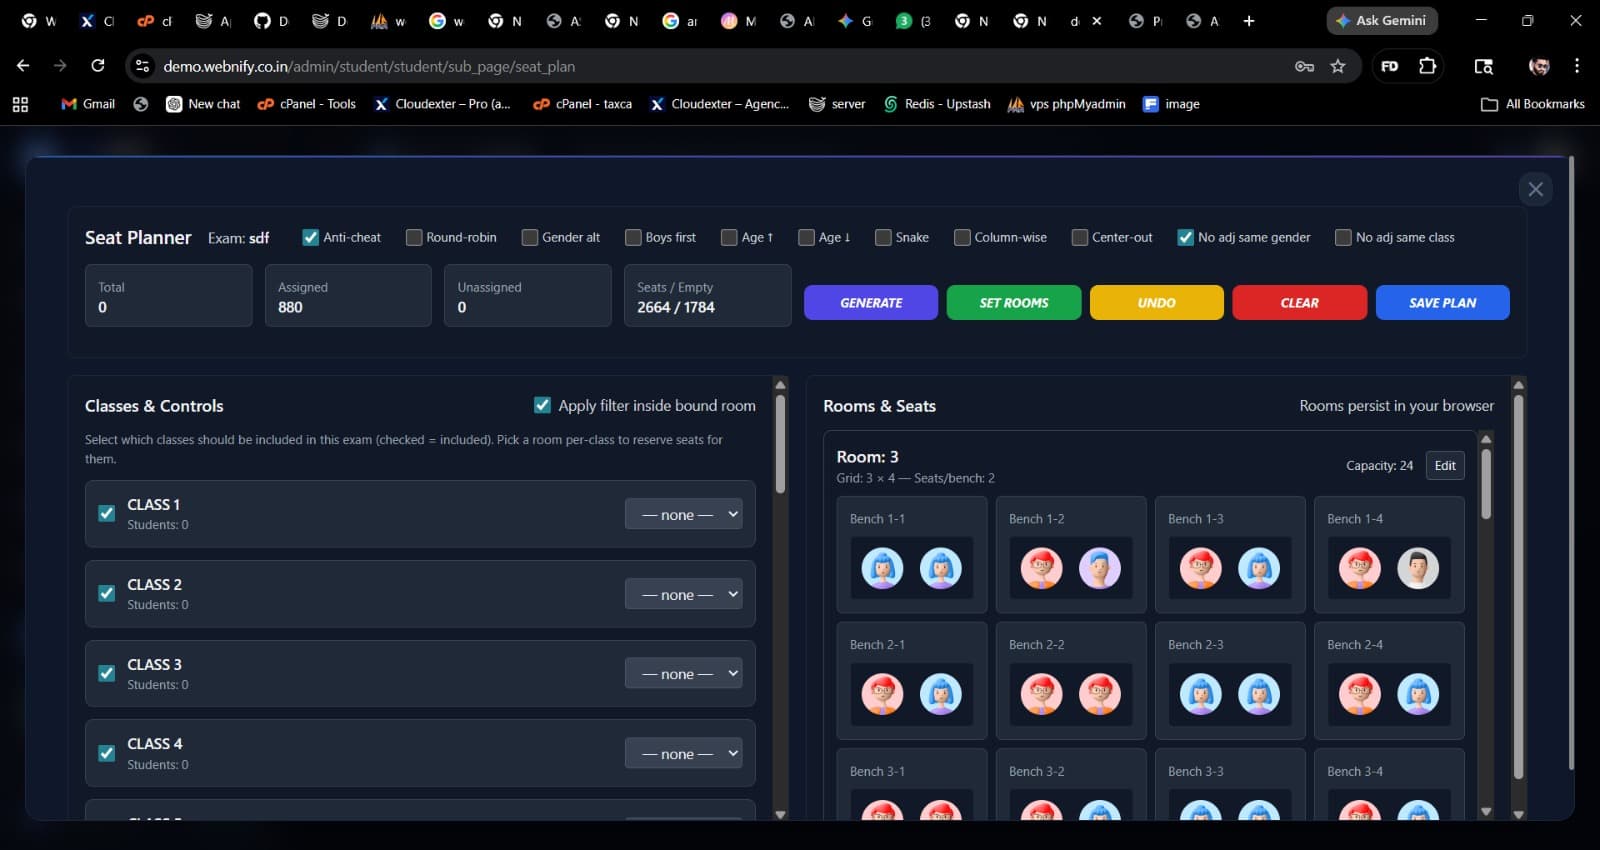Viewport: 1600px width, 850px height.
Task: Open the CLASS 4 room dropdown
Action: pyautogui.click(x=684, y=753)
